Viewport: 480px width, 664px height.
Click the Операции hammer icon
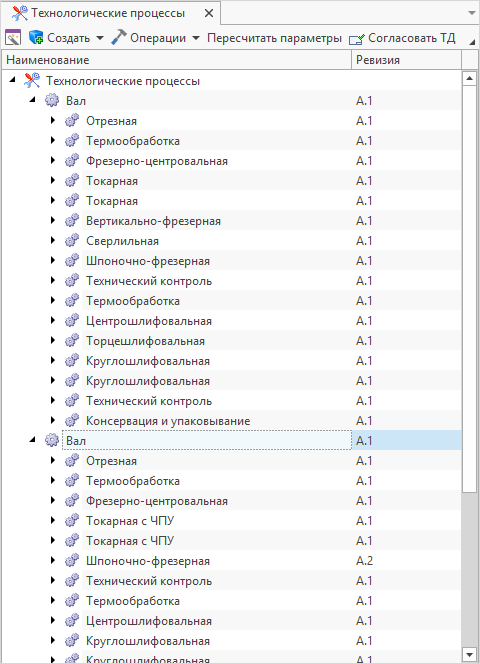119,37
